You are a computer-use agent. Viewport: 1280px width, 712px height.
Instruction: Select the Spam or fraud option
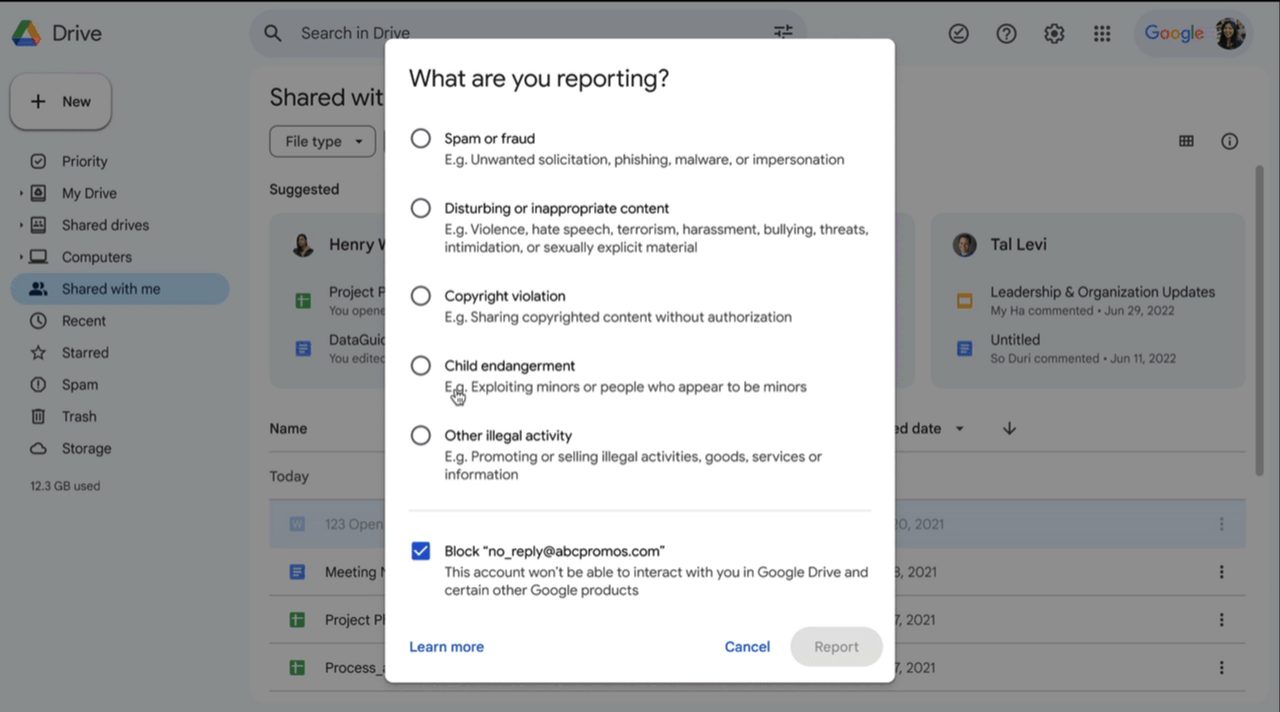[x=421, y=138]
